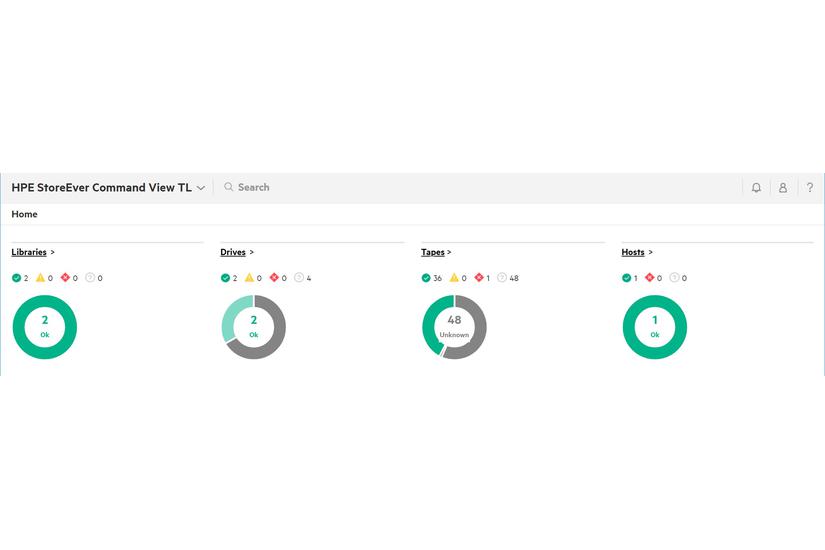This screenshot has width=825, height=550.
Task: Click the Home breadcrumb
Action: pos(24,214)
